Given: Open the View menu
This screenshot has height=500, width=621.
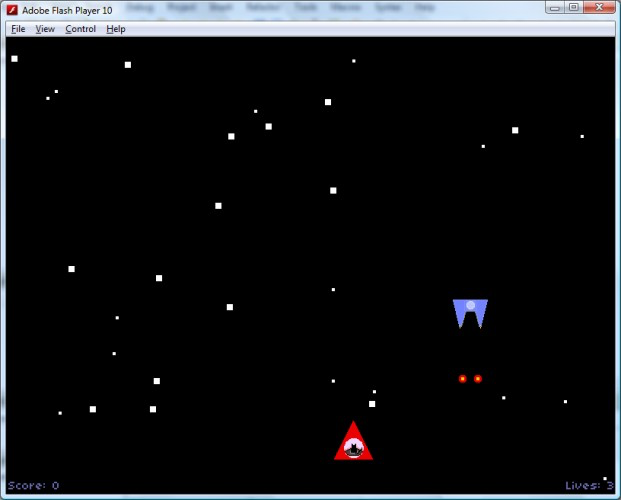Looking at the screenshot, I should point(45,29).
